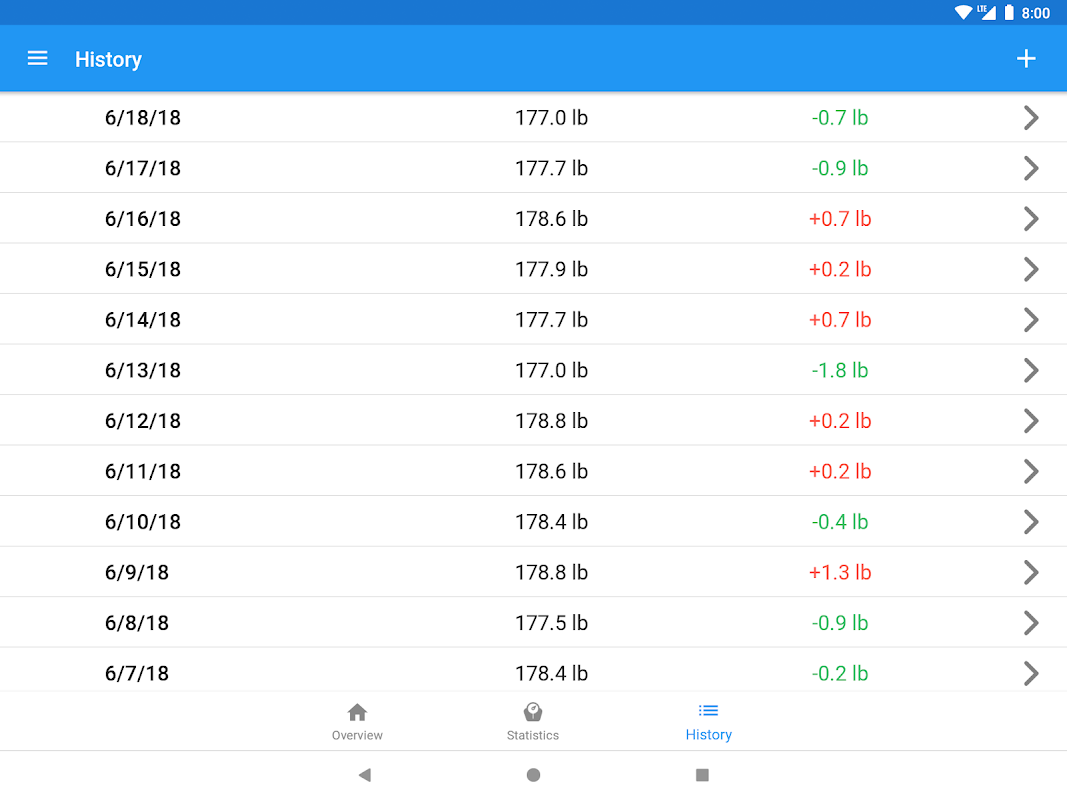
Task: Tap the +0.2 lb change on 6/15/18
Action: pyautogui.click(x=840, y=269)
